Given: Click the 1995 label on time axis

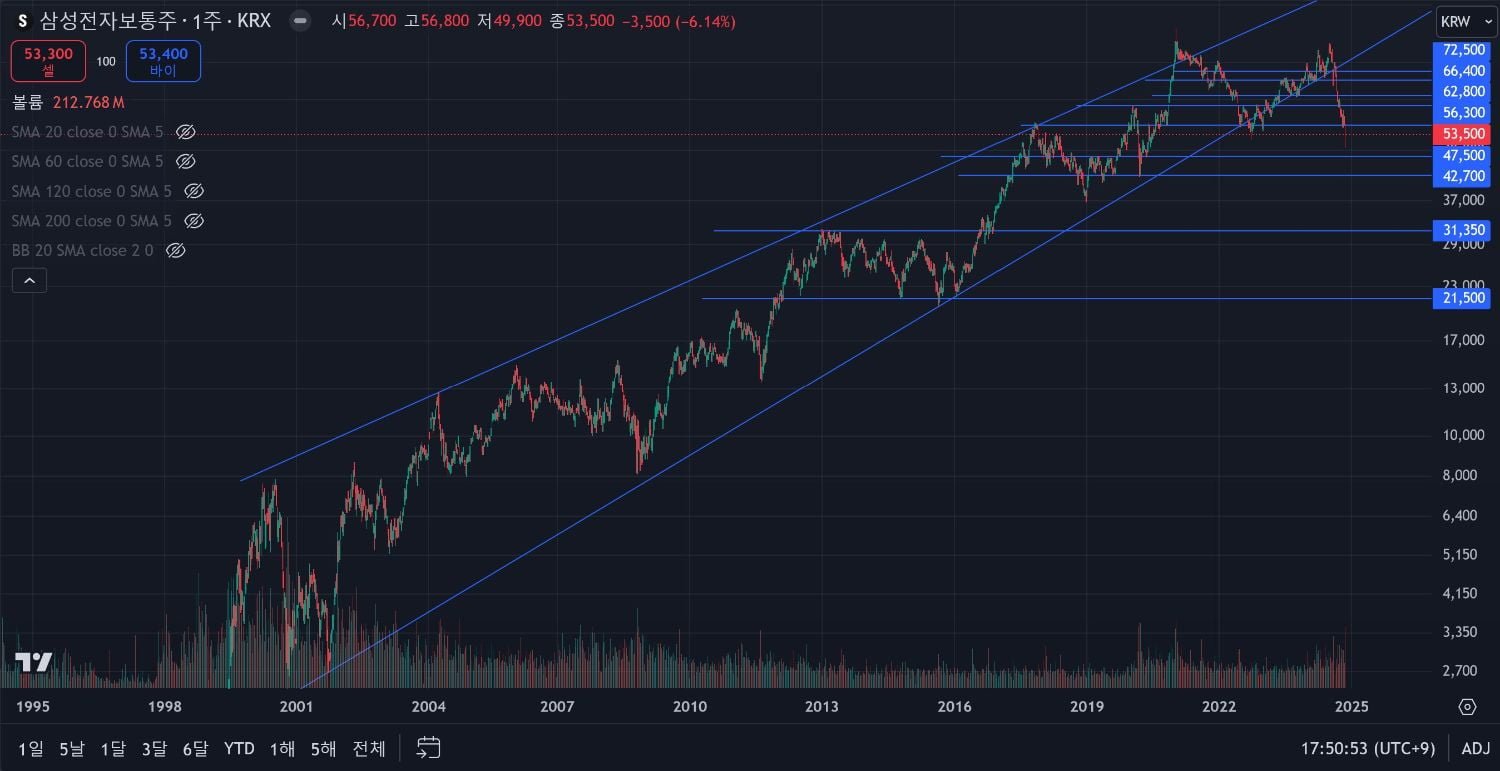Looking at the screenshot, I should 33,707.
